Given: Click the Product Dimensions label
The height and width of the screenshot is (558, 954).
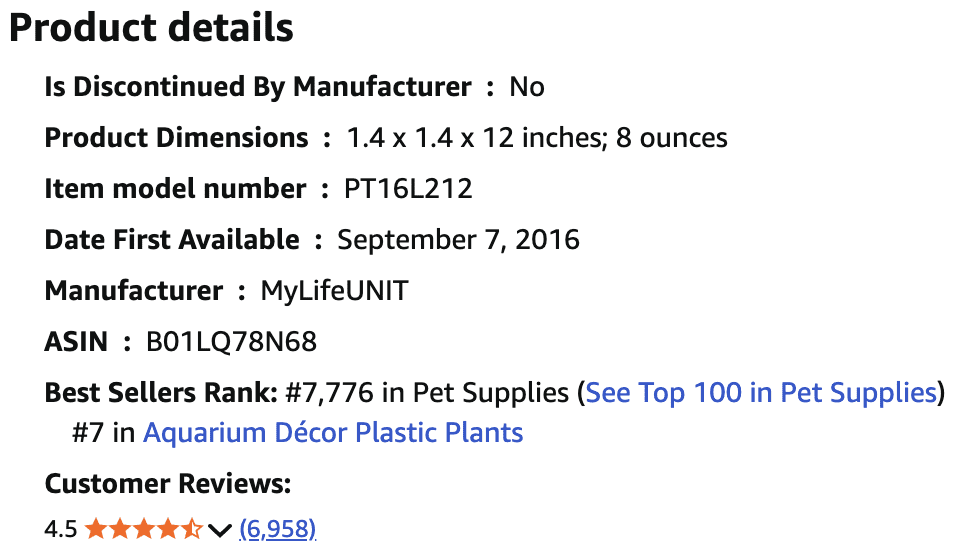Looking at the screenshot, I should pos(176,137).
